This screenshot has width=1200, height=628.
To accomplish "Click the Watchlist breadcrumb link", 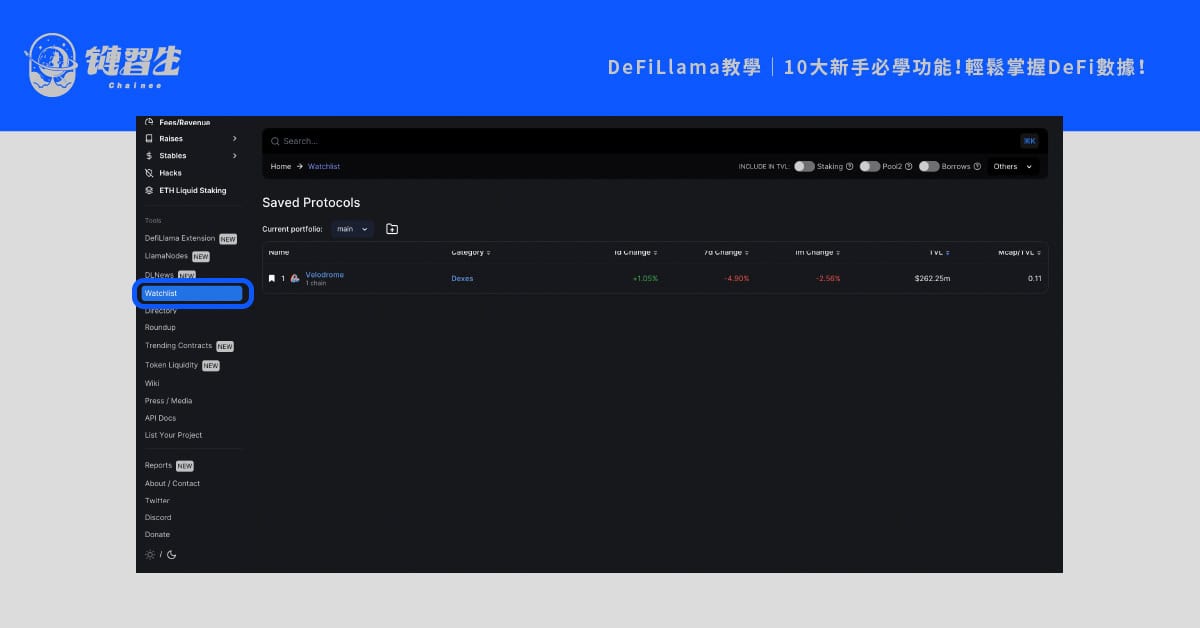I will (x=324, y=167).
